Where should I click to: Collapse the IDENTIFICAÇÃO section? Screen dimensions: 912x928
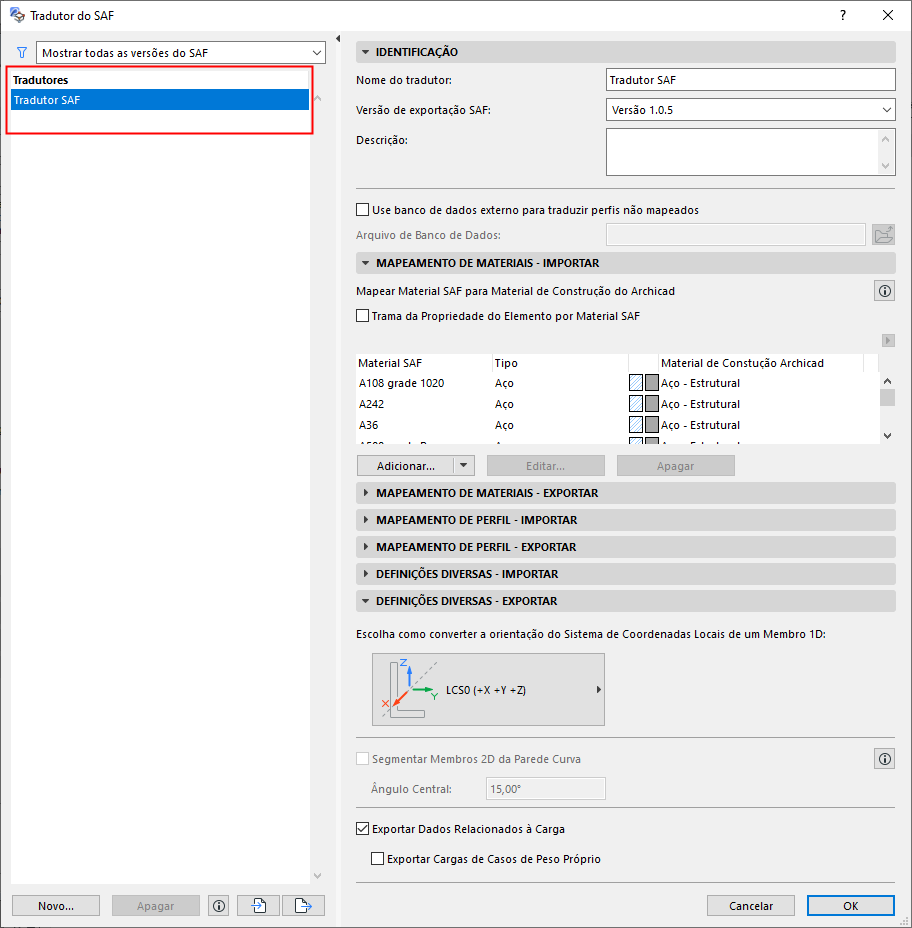(366, 52)
